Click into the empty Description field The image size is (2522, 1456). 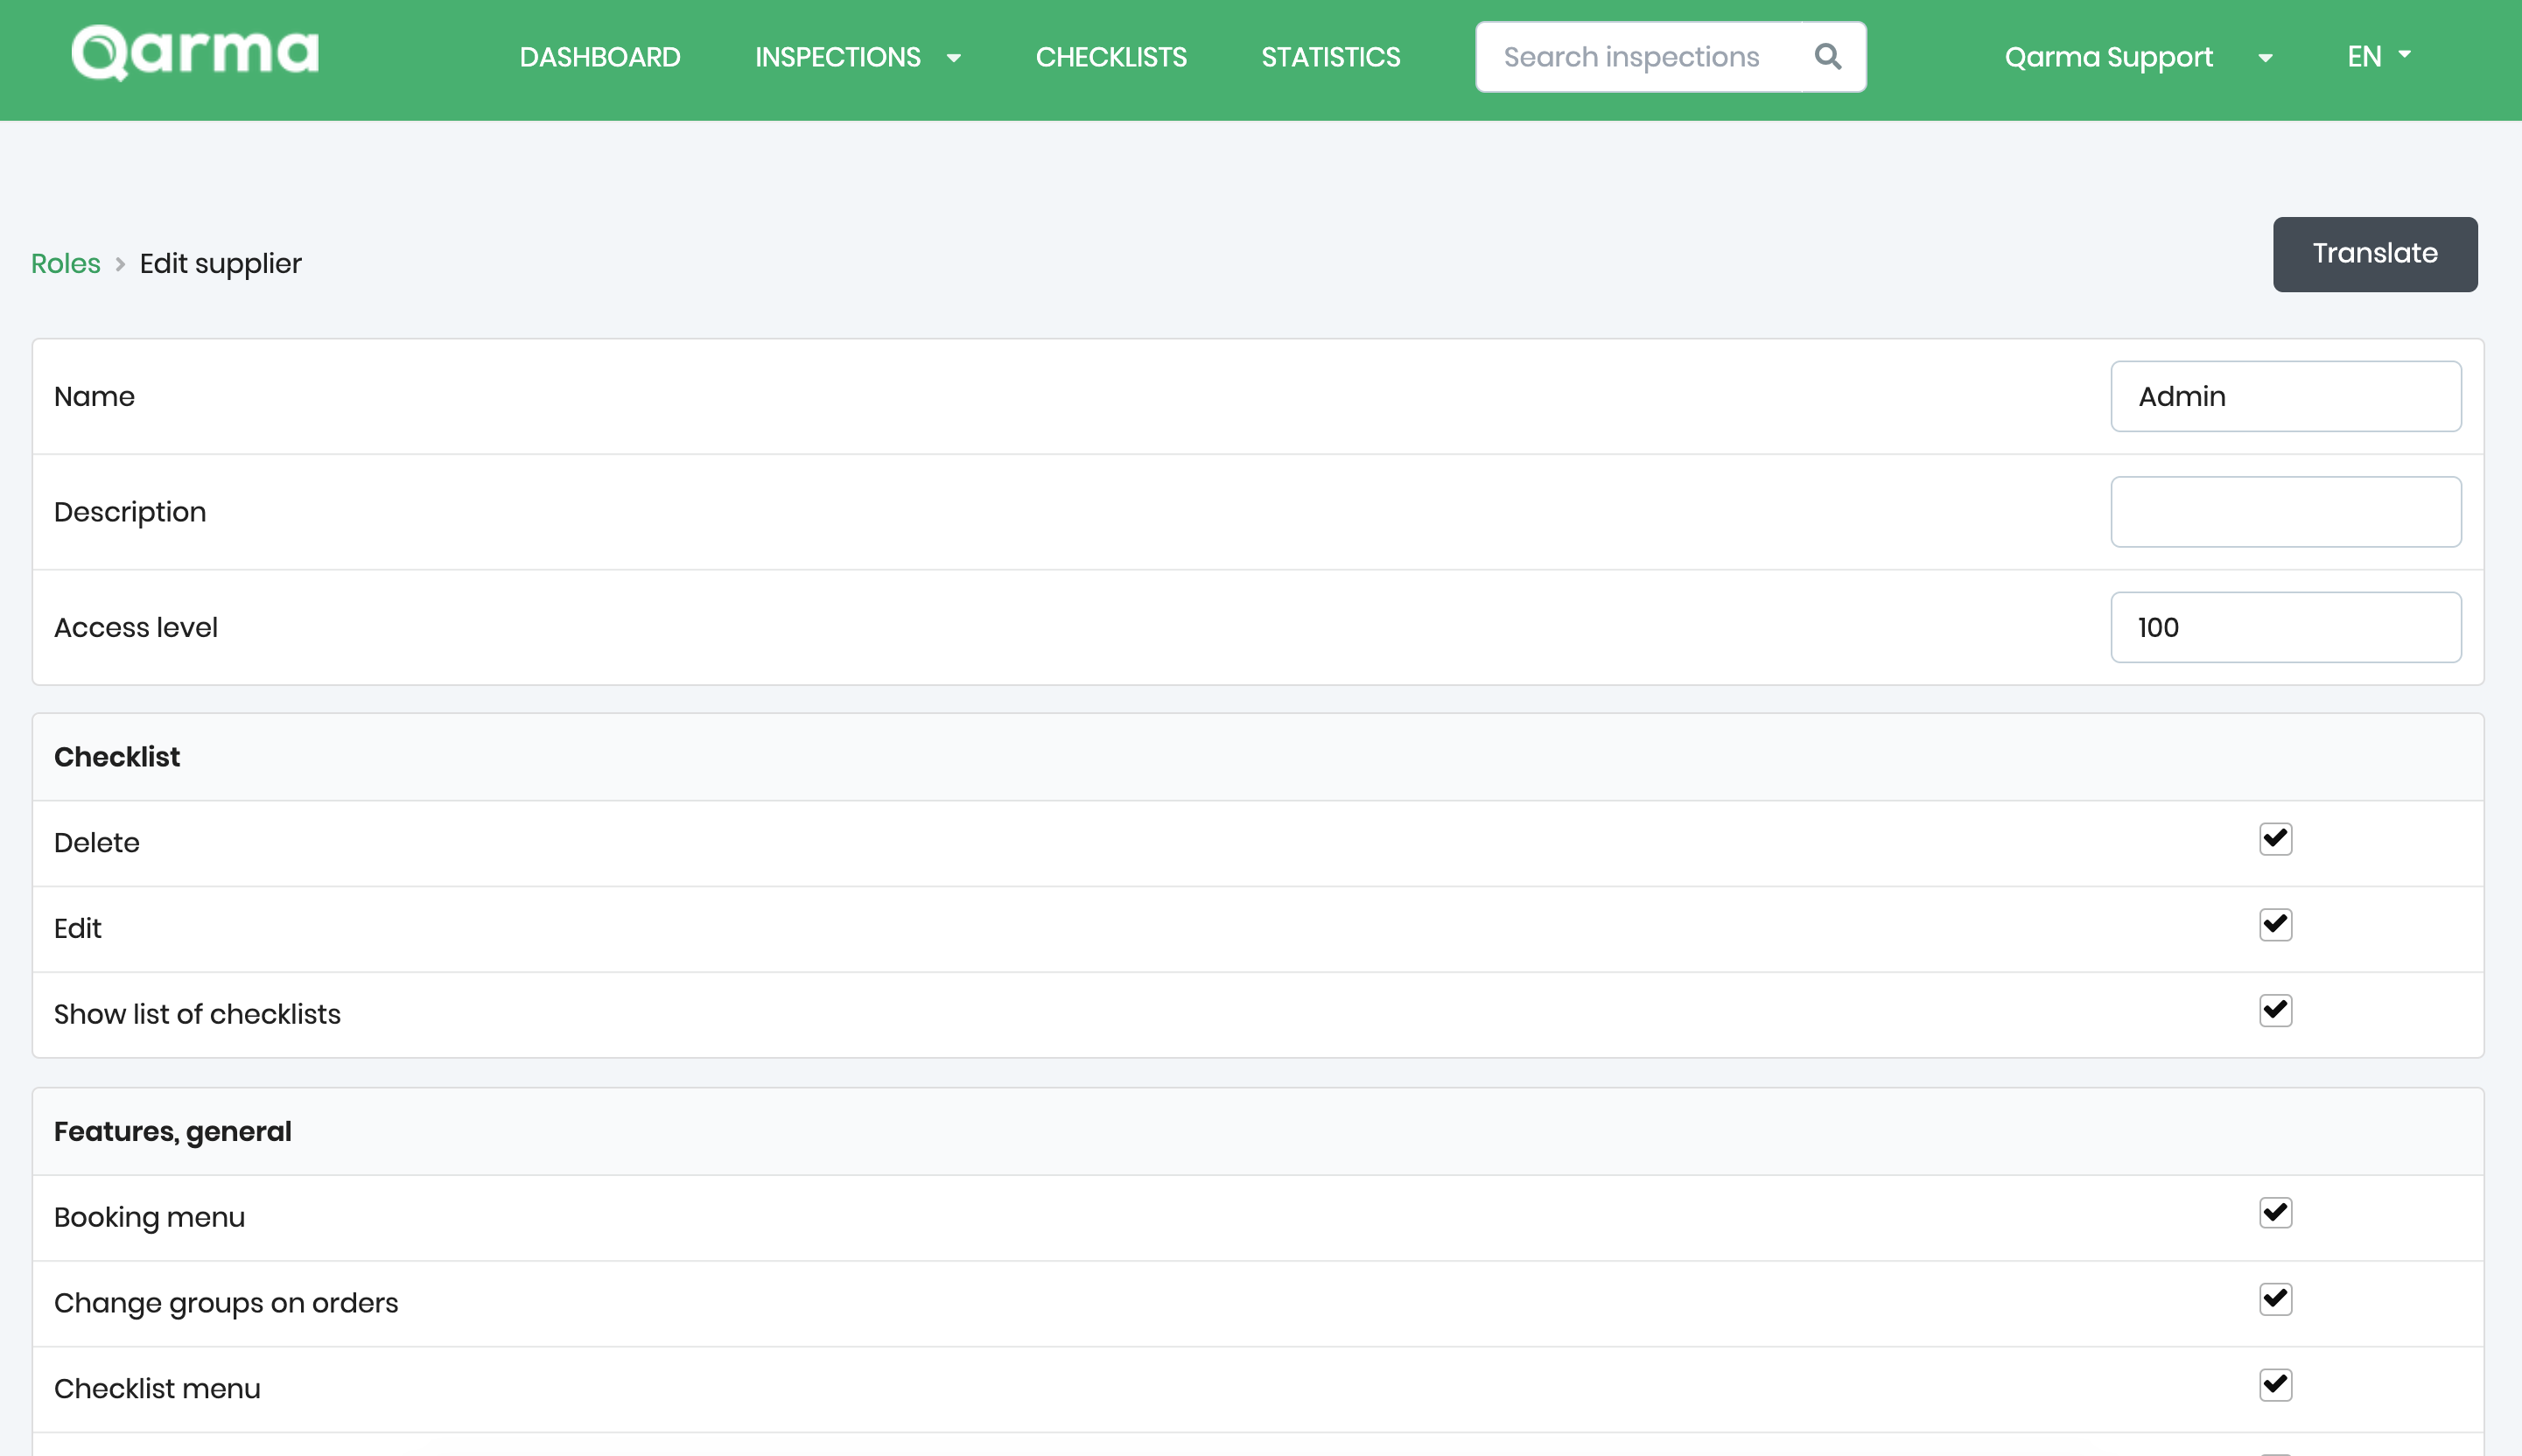(x=2285, y=512)
